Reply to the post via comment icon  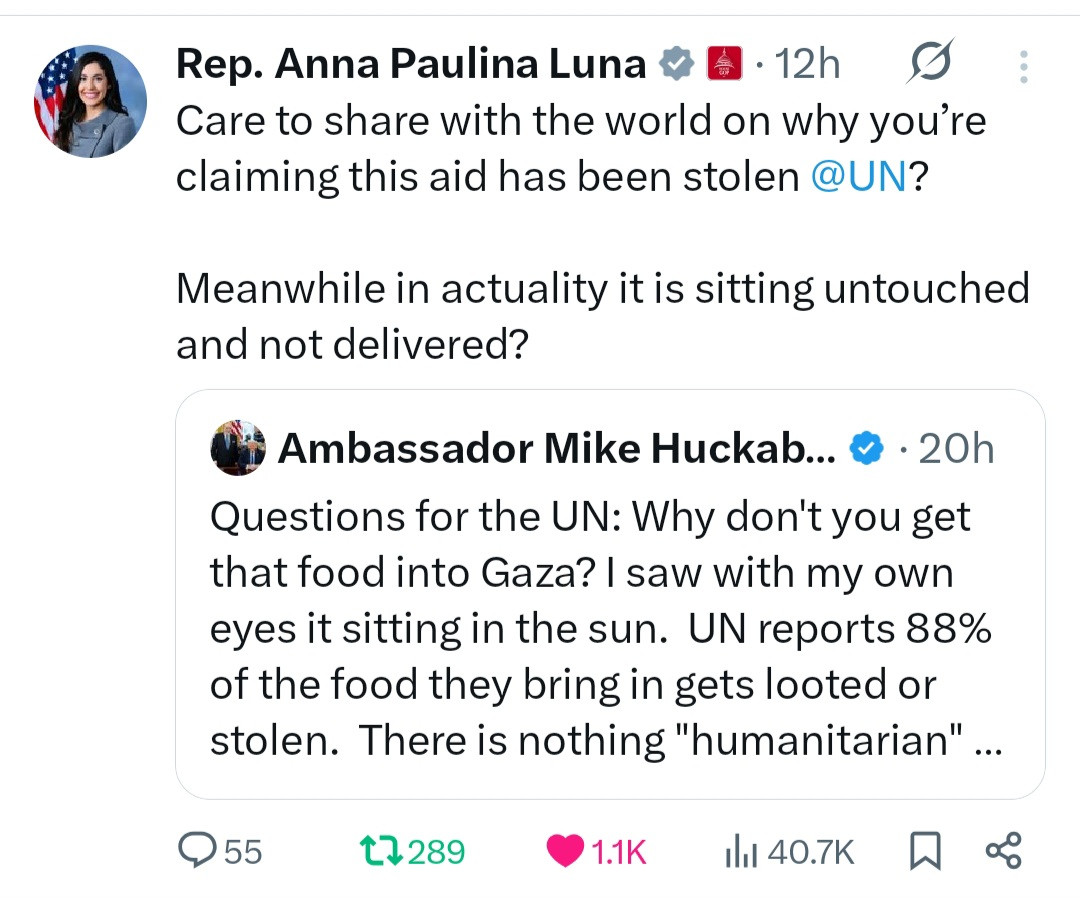pyautogui.click(x=192, y=850)
